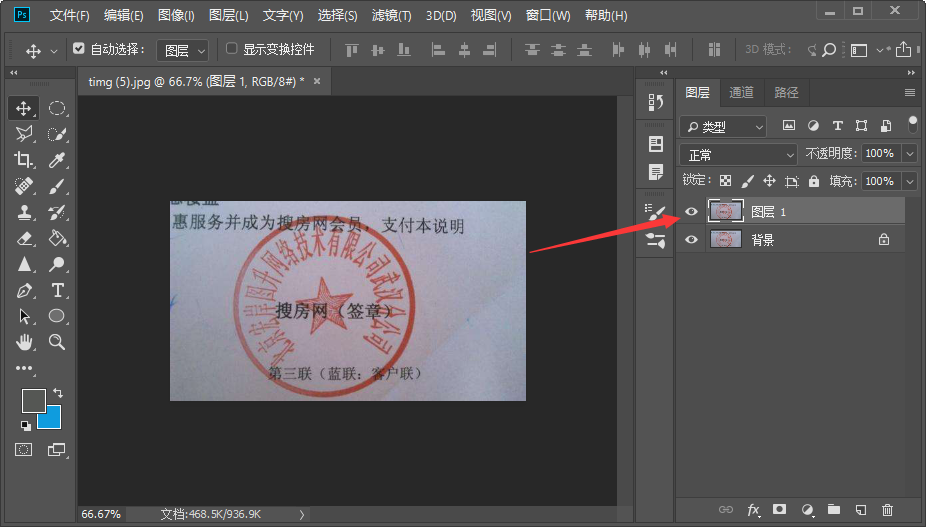The height and width of the screenshot is (527, 926).
Task: Select the History Brush tool
Action: point(57,212)
